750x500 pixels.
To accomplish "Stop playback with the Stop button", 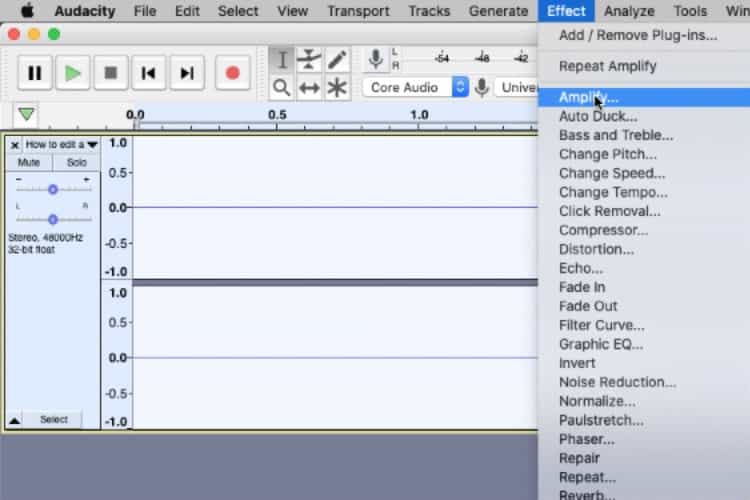I will click(111, 73).
